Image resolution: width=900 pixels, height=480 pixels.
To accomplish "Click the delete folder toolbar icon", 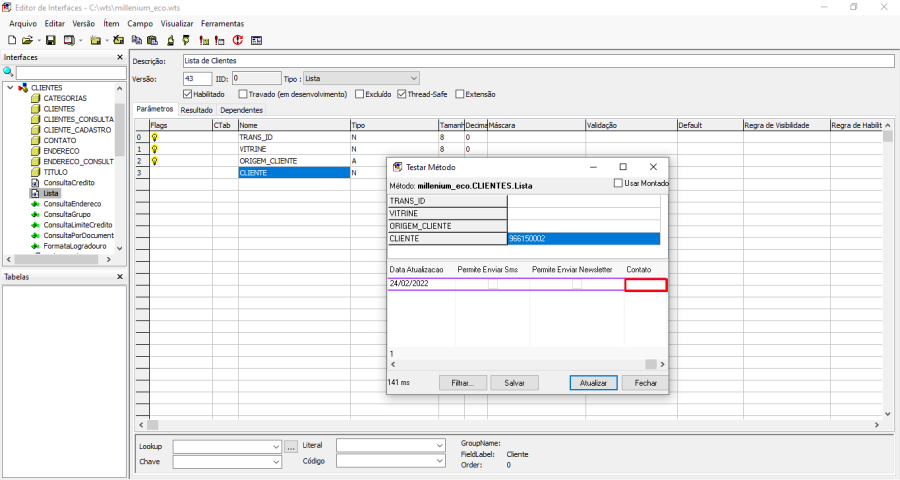I will (x=118, y=40).
